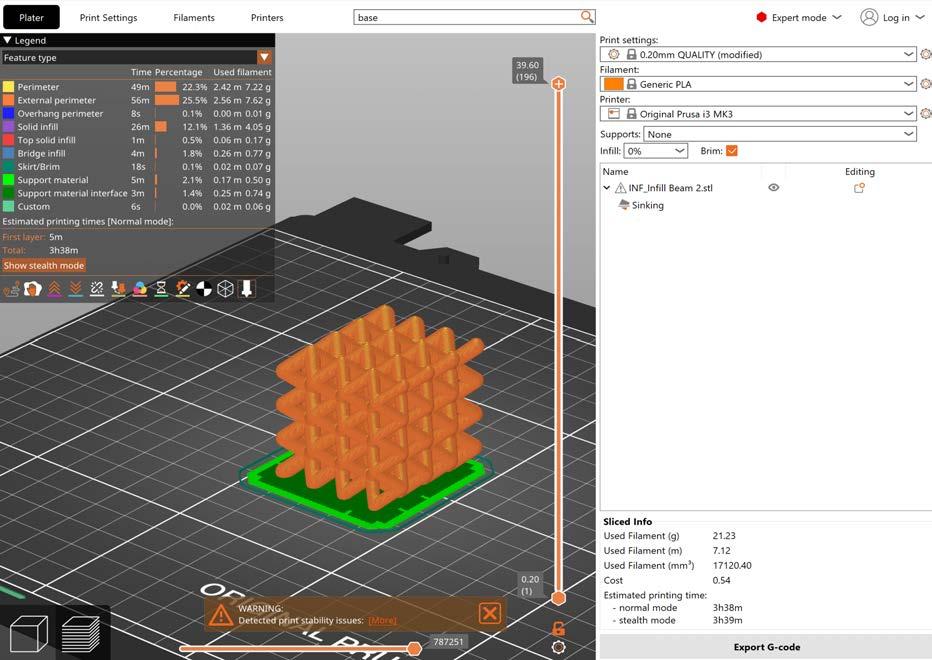Screen dimensions: 932x660
Task: Click the Export G-code button
Action: [766, 647]
